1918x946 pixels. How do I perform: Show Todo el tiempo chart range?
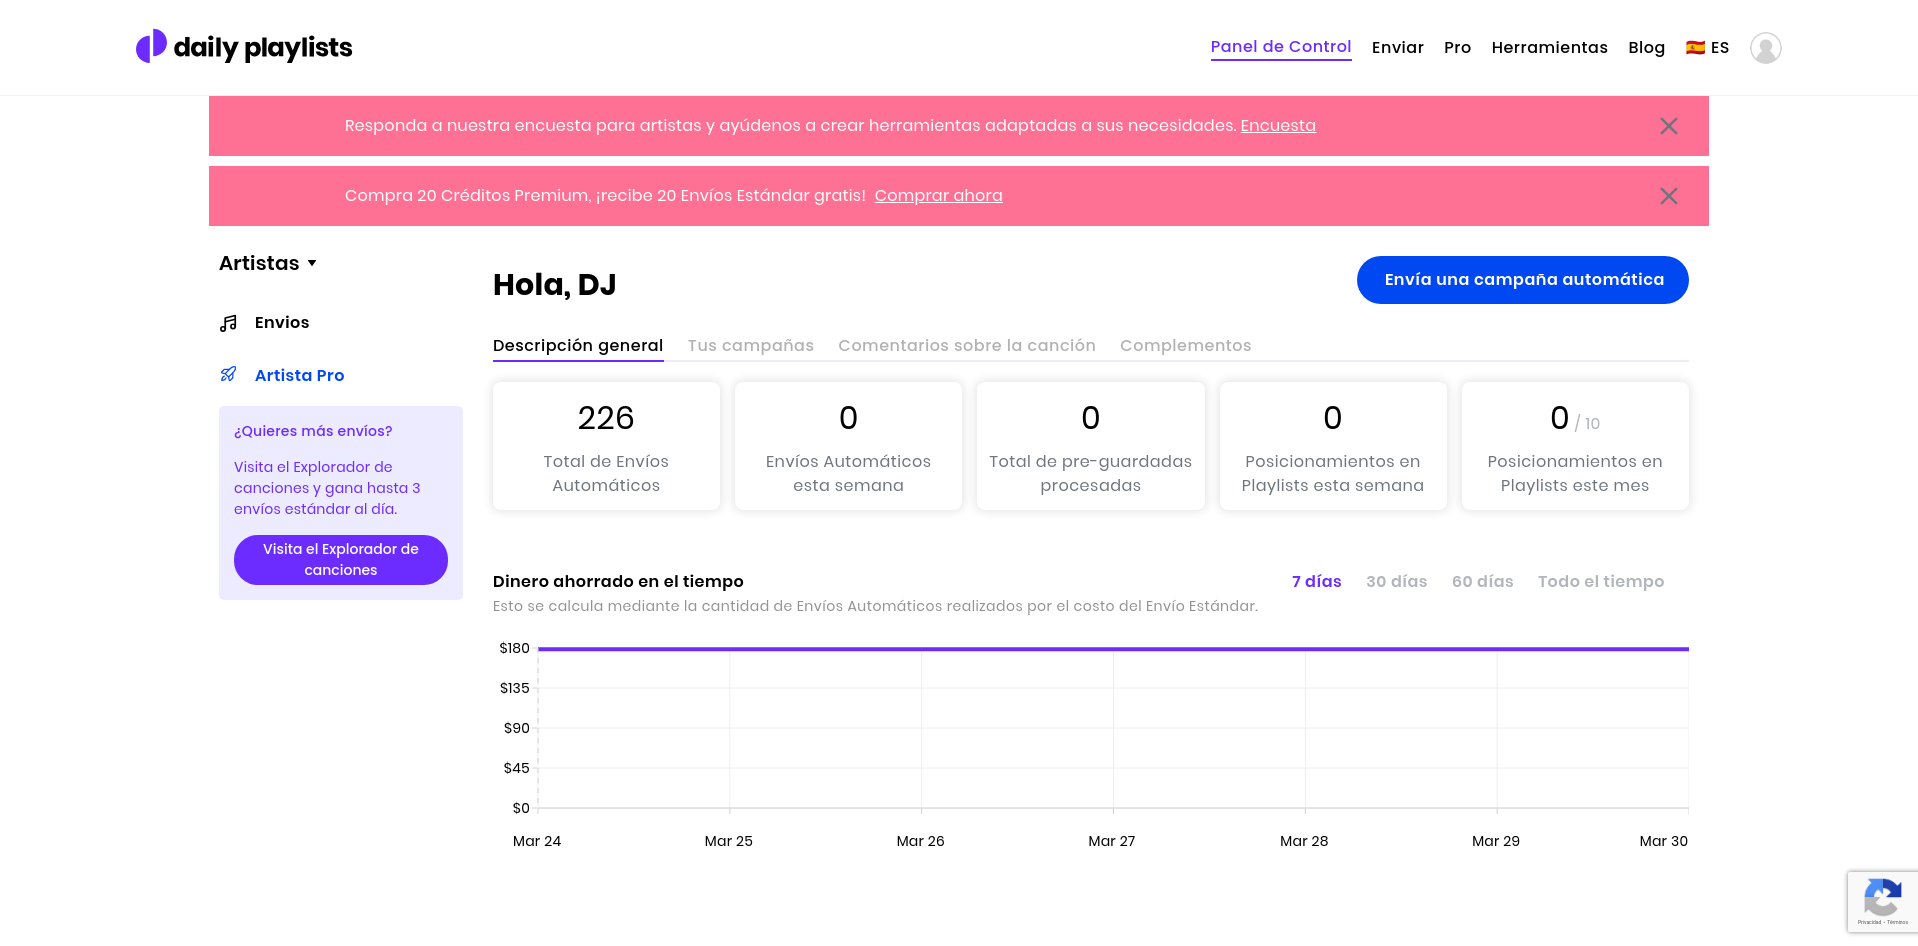[1600, 582]
